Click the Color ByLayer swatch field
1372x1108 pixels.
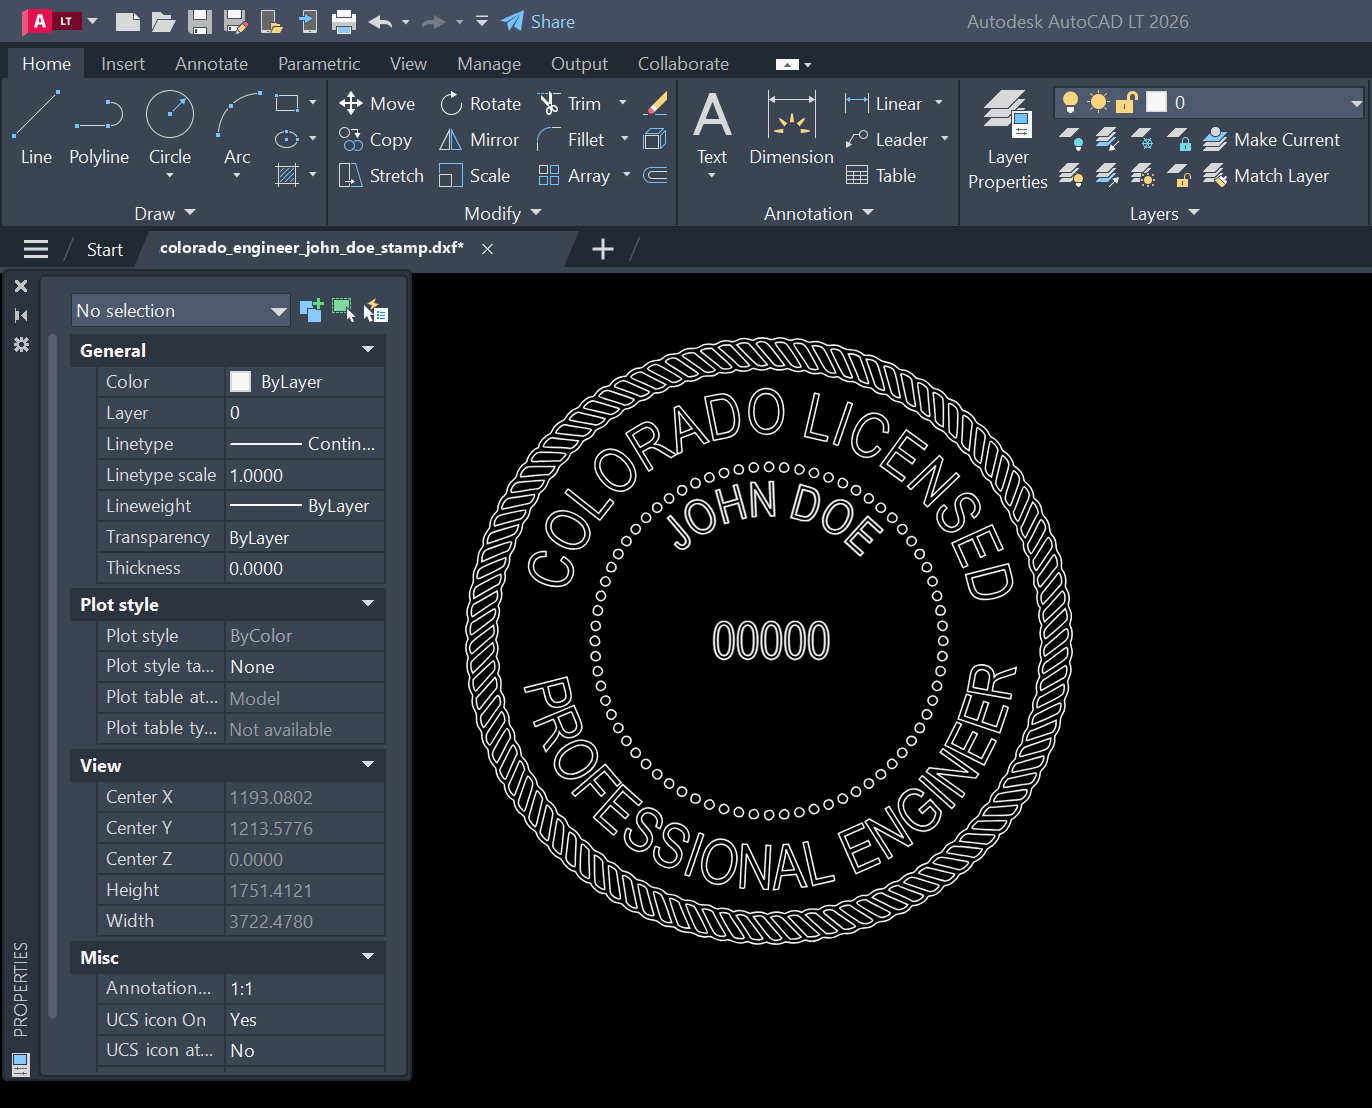coord(305,382)
